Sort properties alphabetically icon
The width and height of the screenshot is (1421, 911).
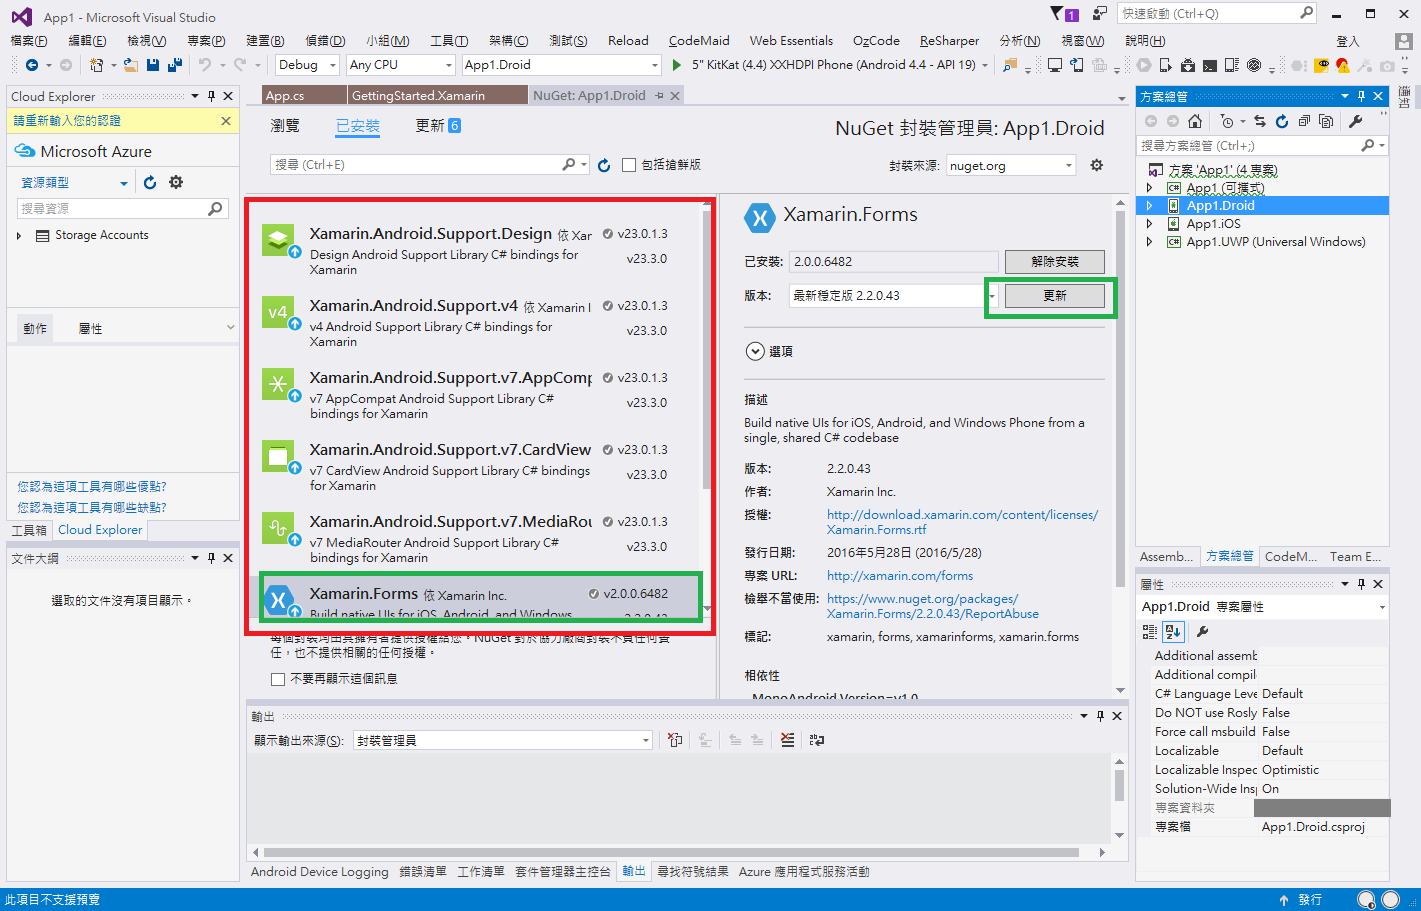pyautogui.click(x=1174, y=632)
